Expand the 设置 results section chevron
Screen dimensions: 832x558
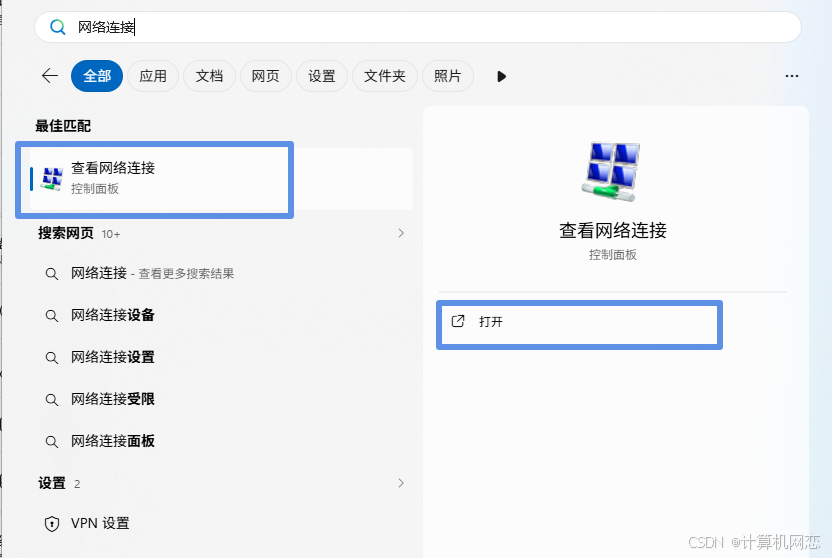pyautogui.click(x=401, y=483)
